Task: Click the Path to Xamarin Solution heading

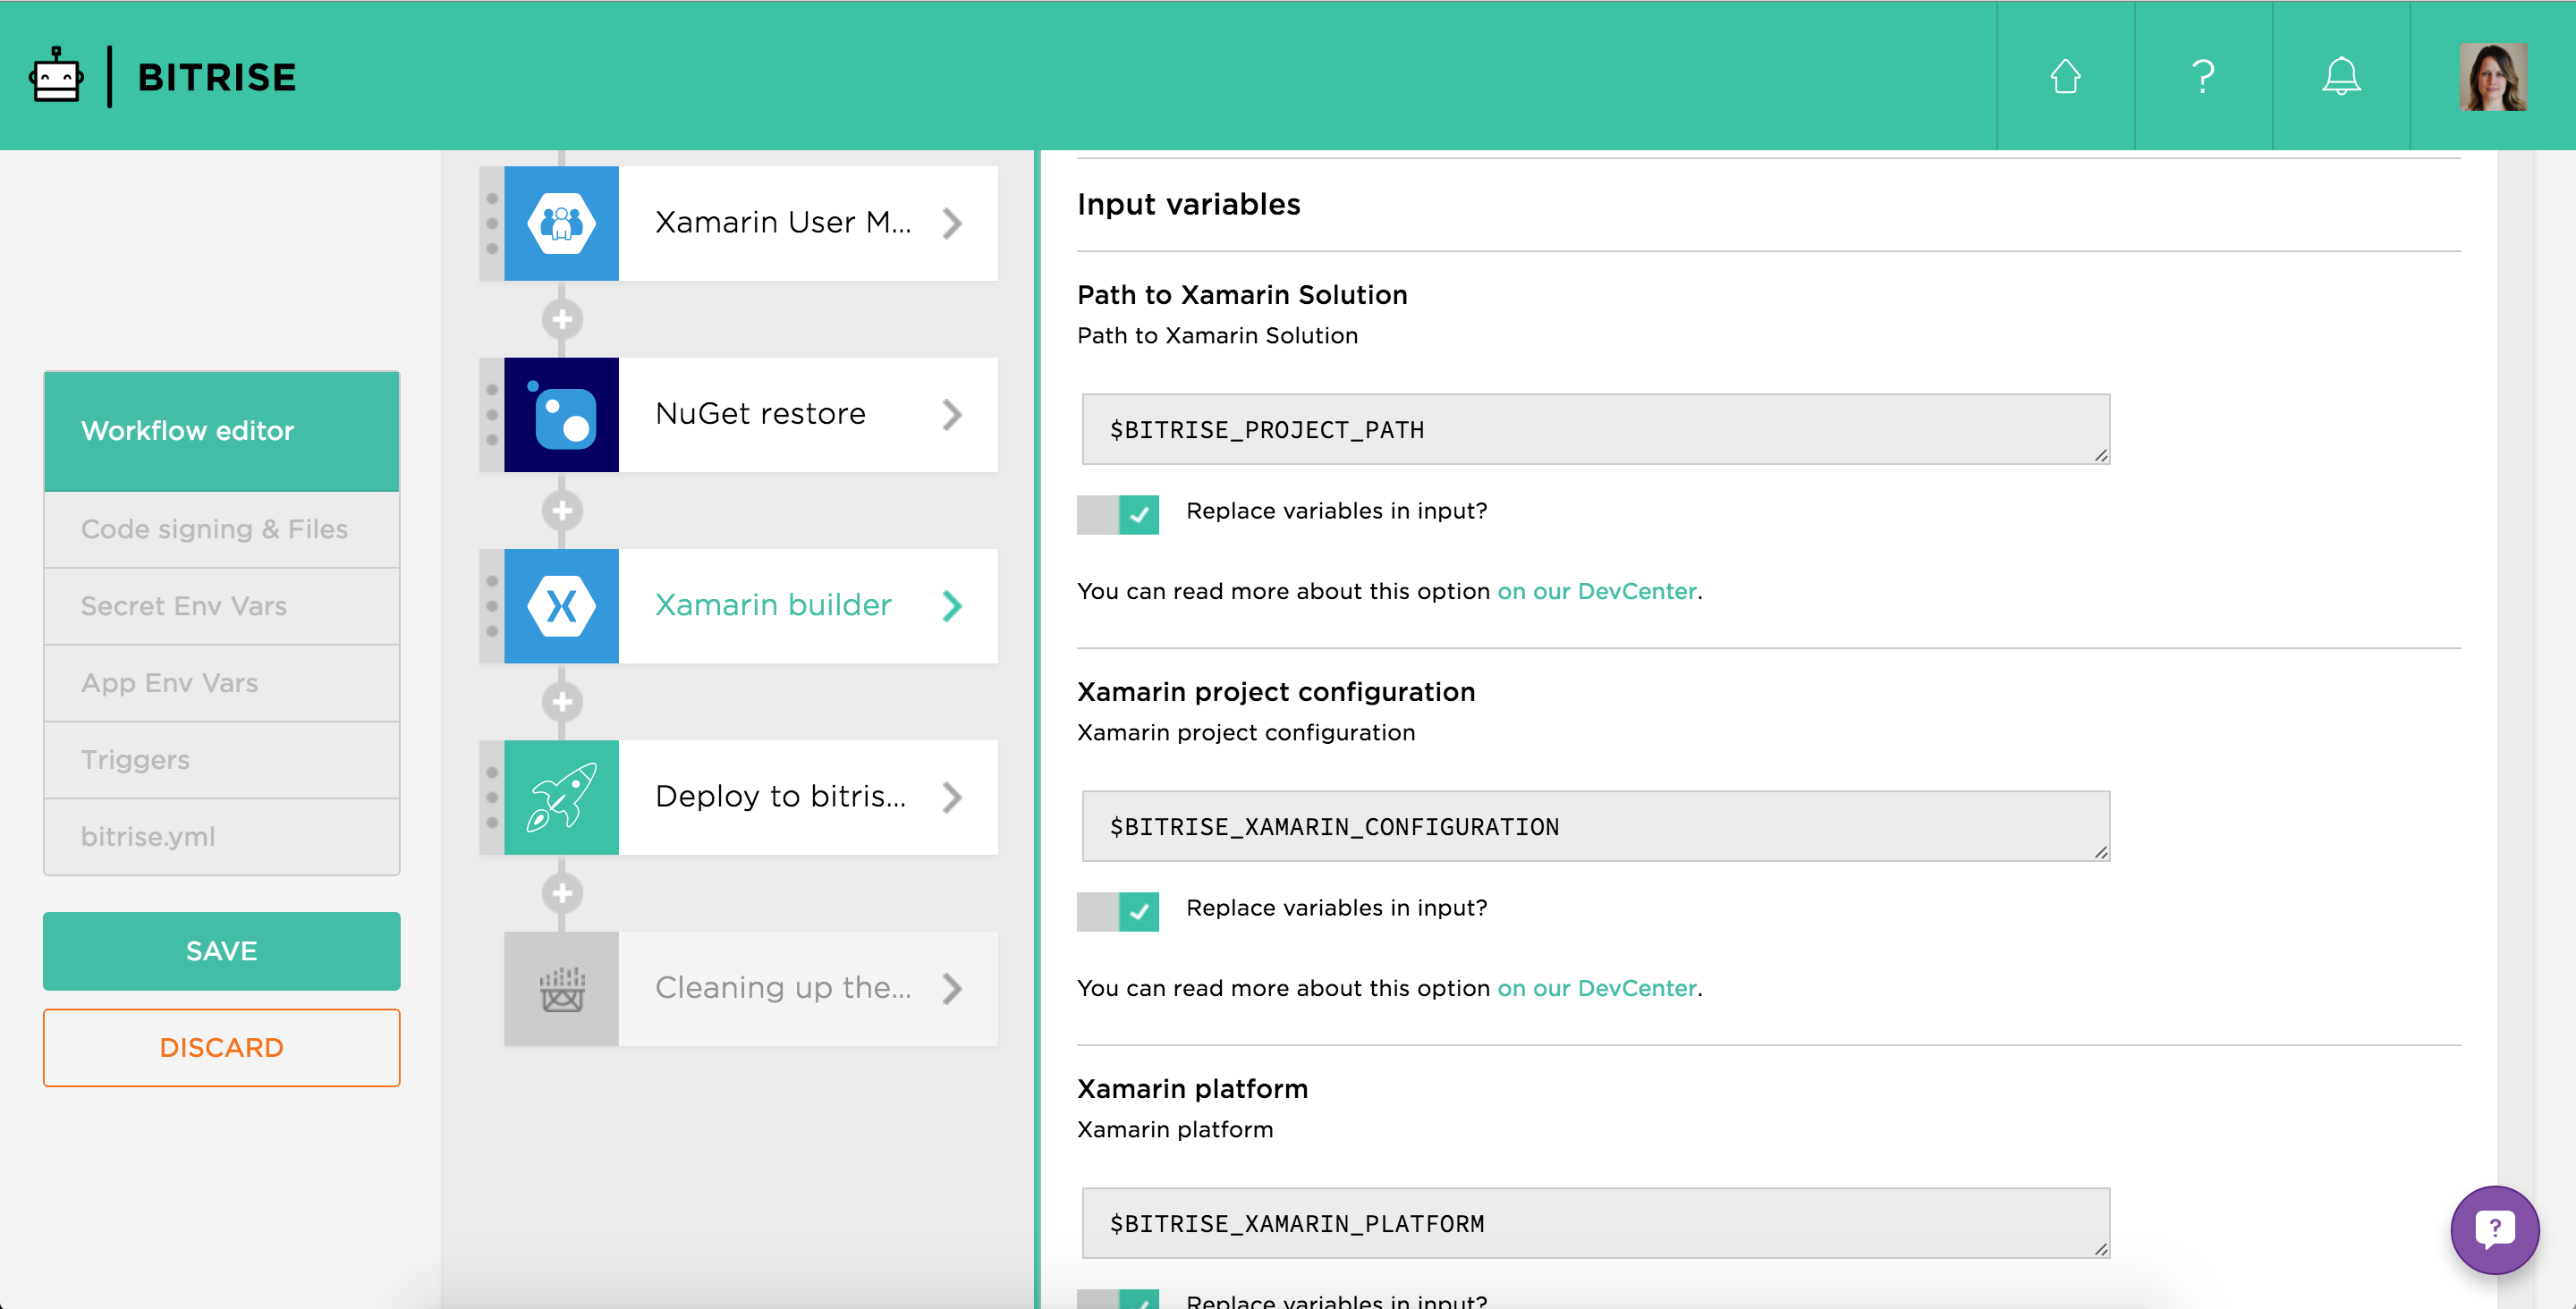Action: click(x=1242, y=295)
